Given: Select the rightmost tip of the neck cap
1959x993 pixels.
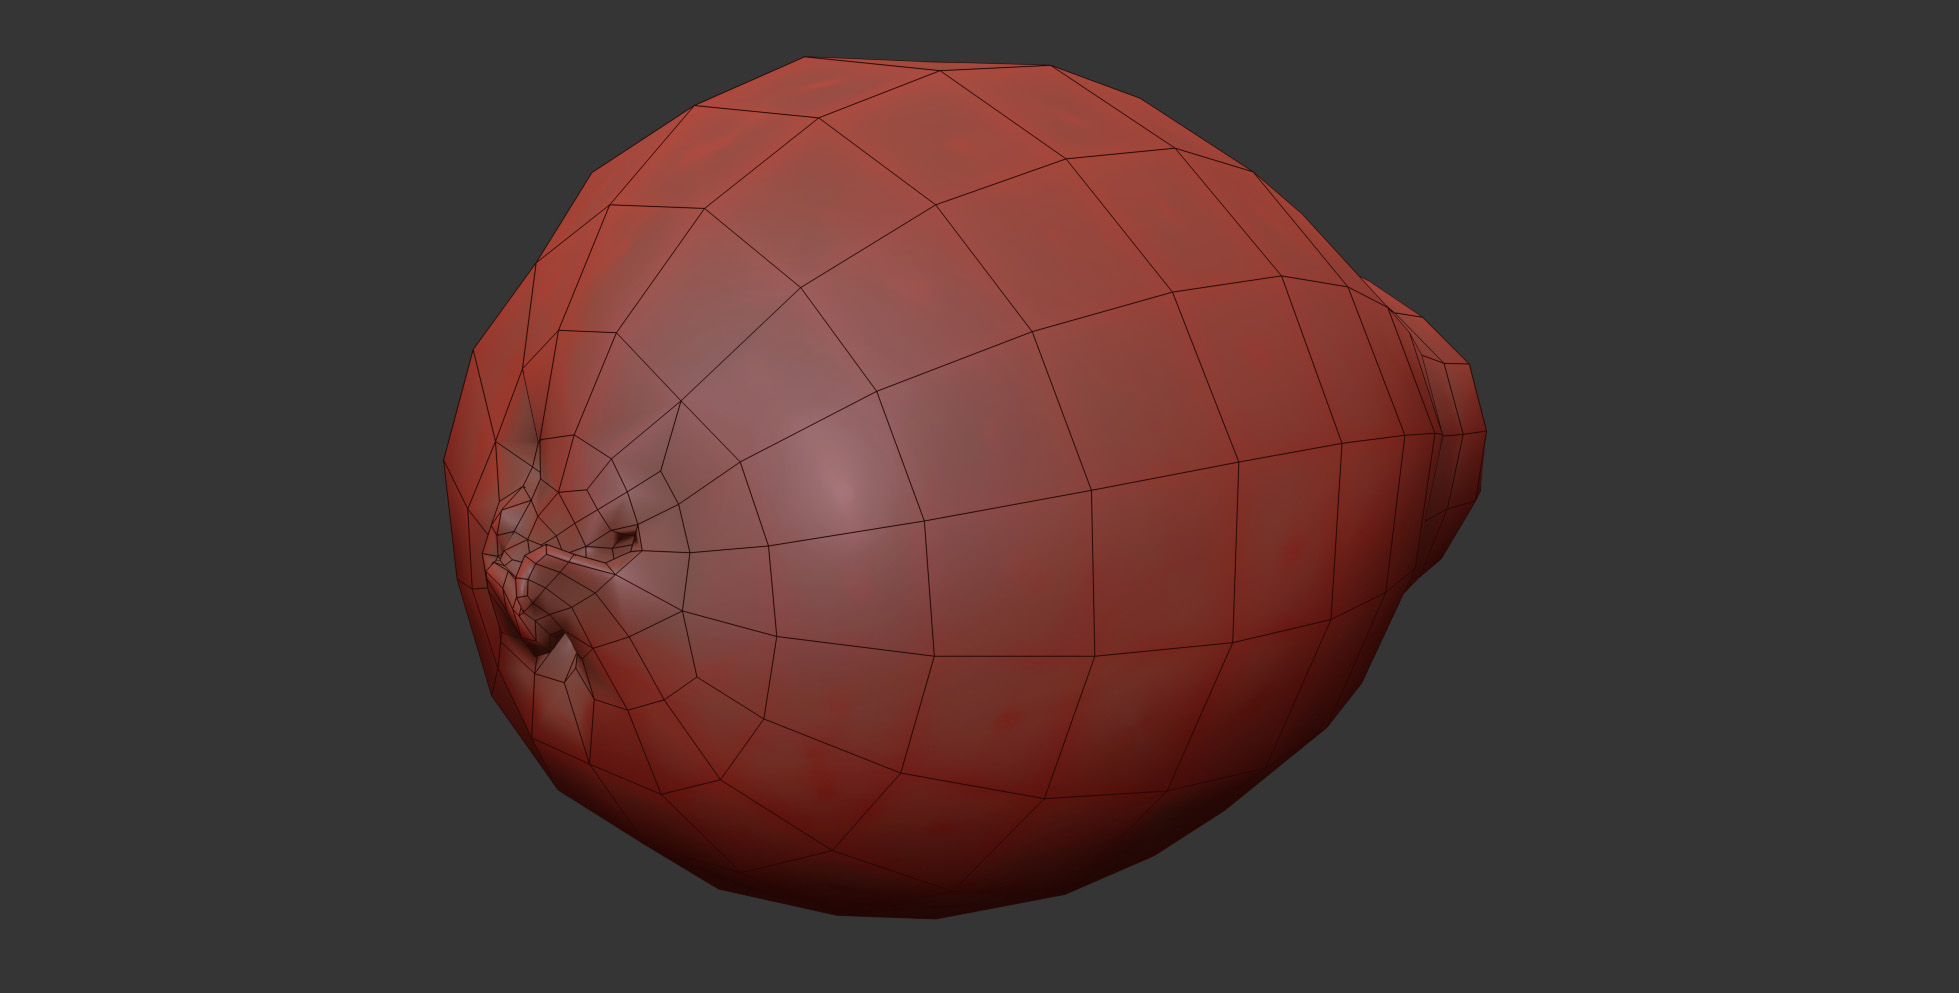Looking at the screenshot, I should click(x=1485, y=433).
